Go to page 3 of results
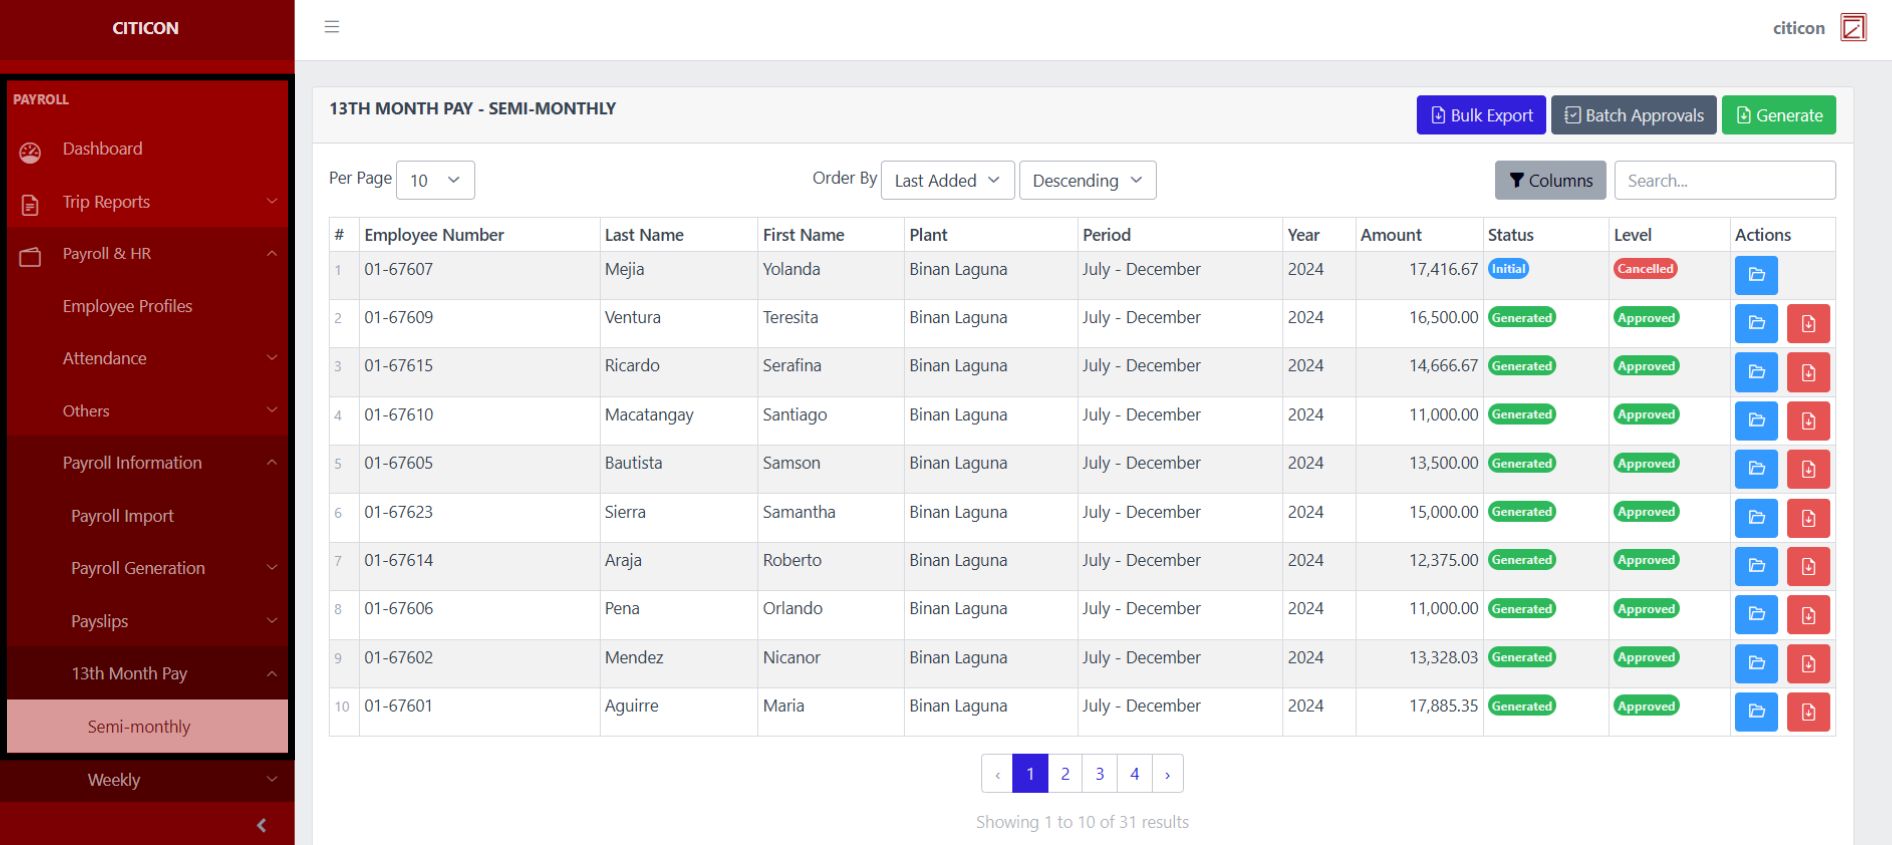This screenshot has width=1892, height=845. (1099, 774)
